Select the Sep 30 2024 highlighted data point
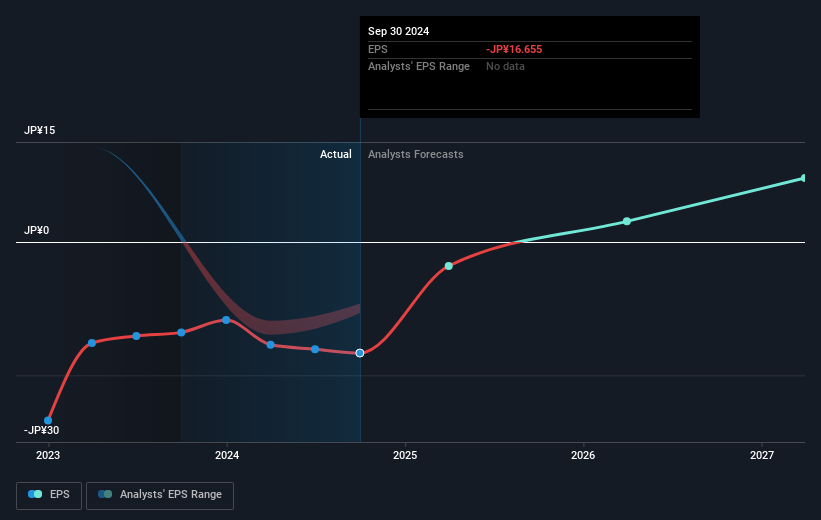The width and height of the screenshot is (821, 520). pos(360,353)
